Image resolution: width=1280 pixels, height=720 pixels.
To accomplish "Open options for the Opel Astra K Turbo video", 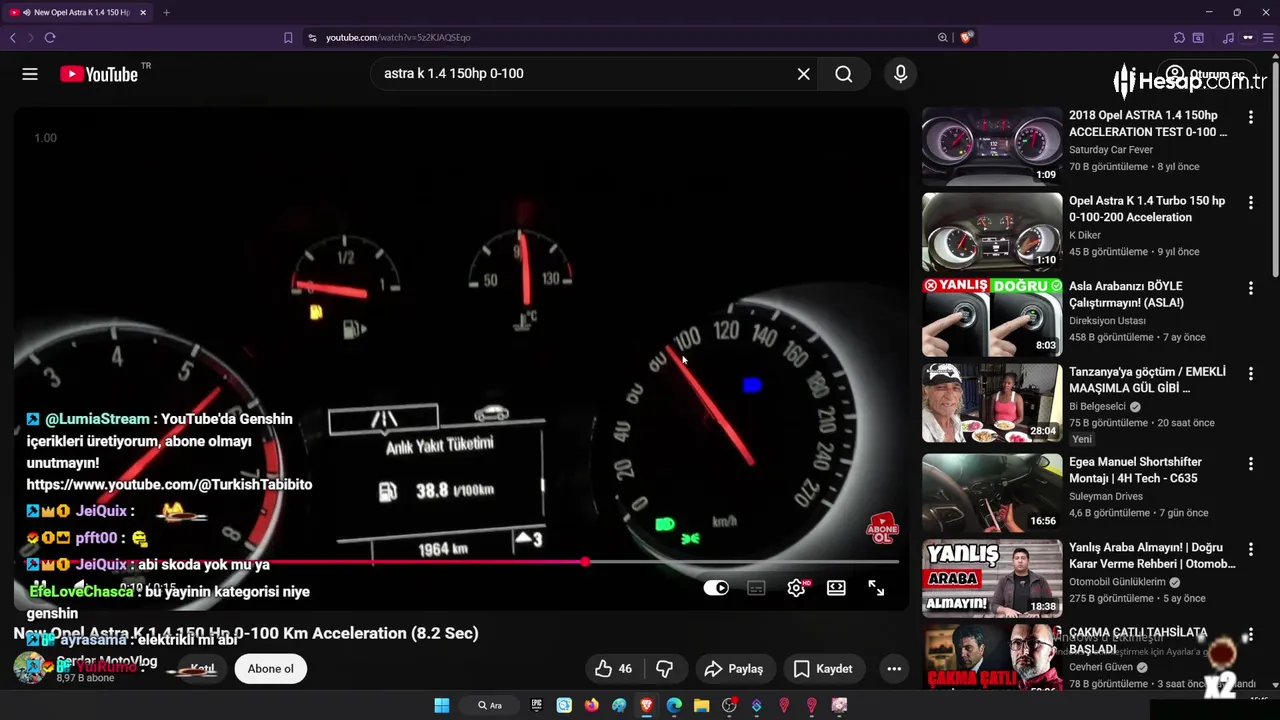I will point(1250,203).
